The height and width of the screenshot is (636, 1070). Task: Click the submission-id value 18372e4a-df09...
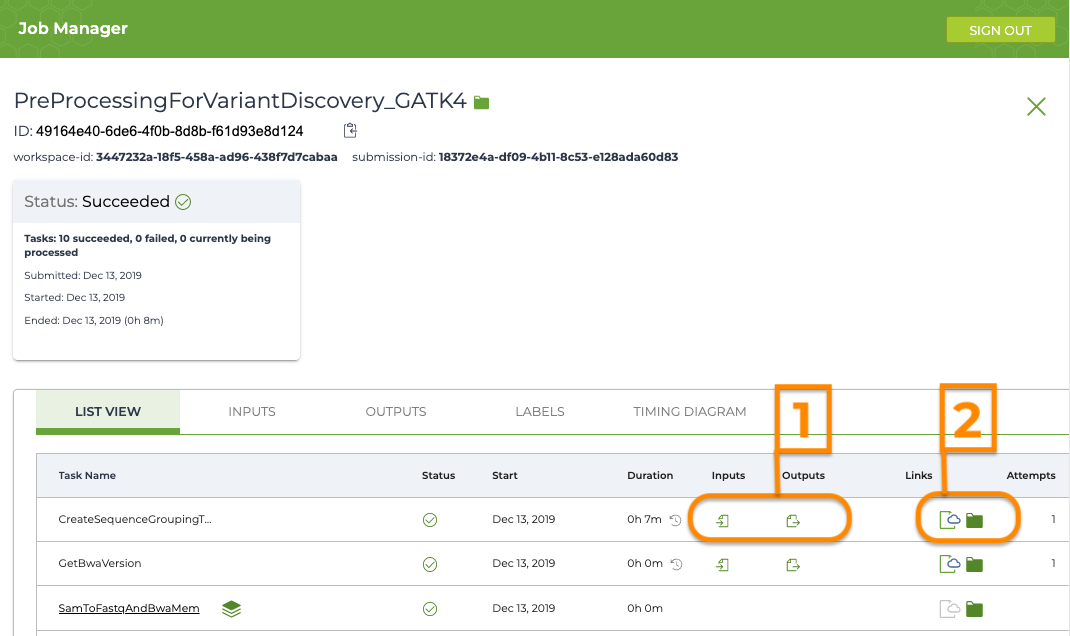(558, 157)
